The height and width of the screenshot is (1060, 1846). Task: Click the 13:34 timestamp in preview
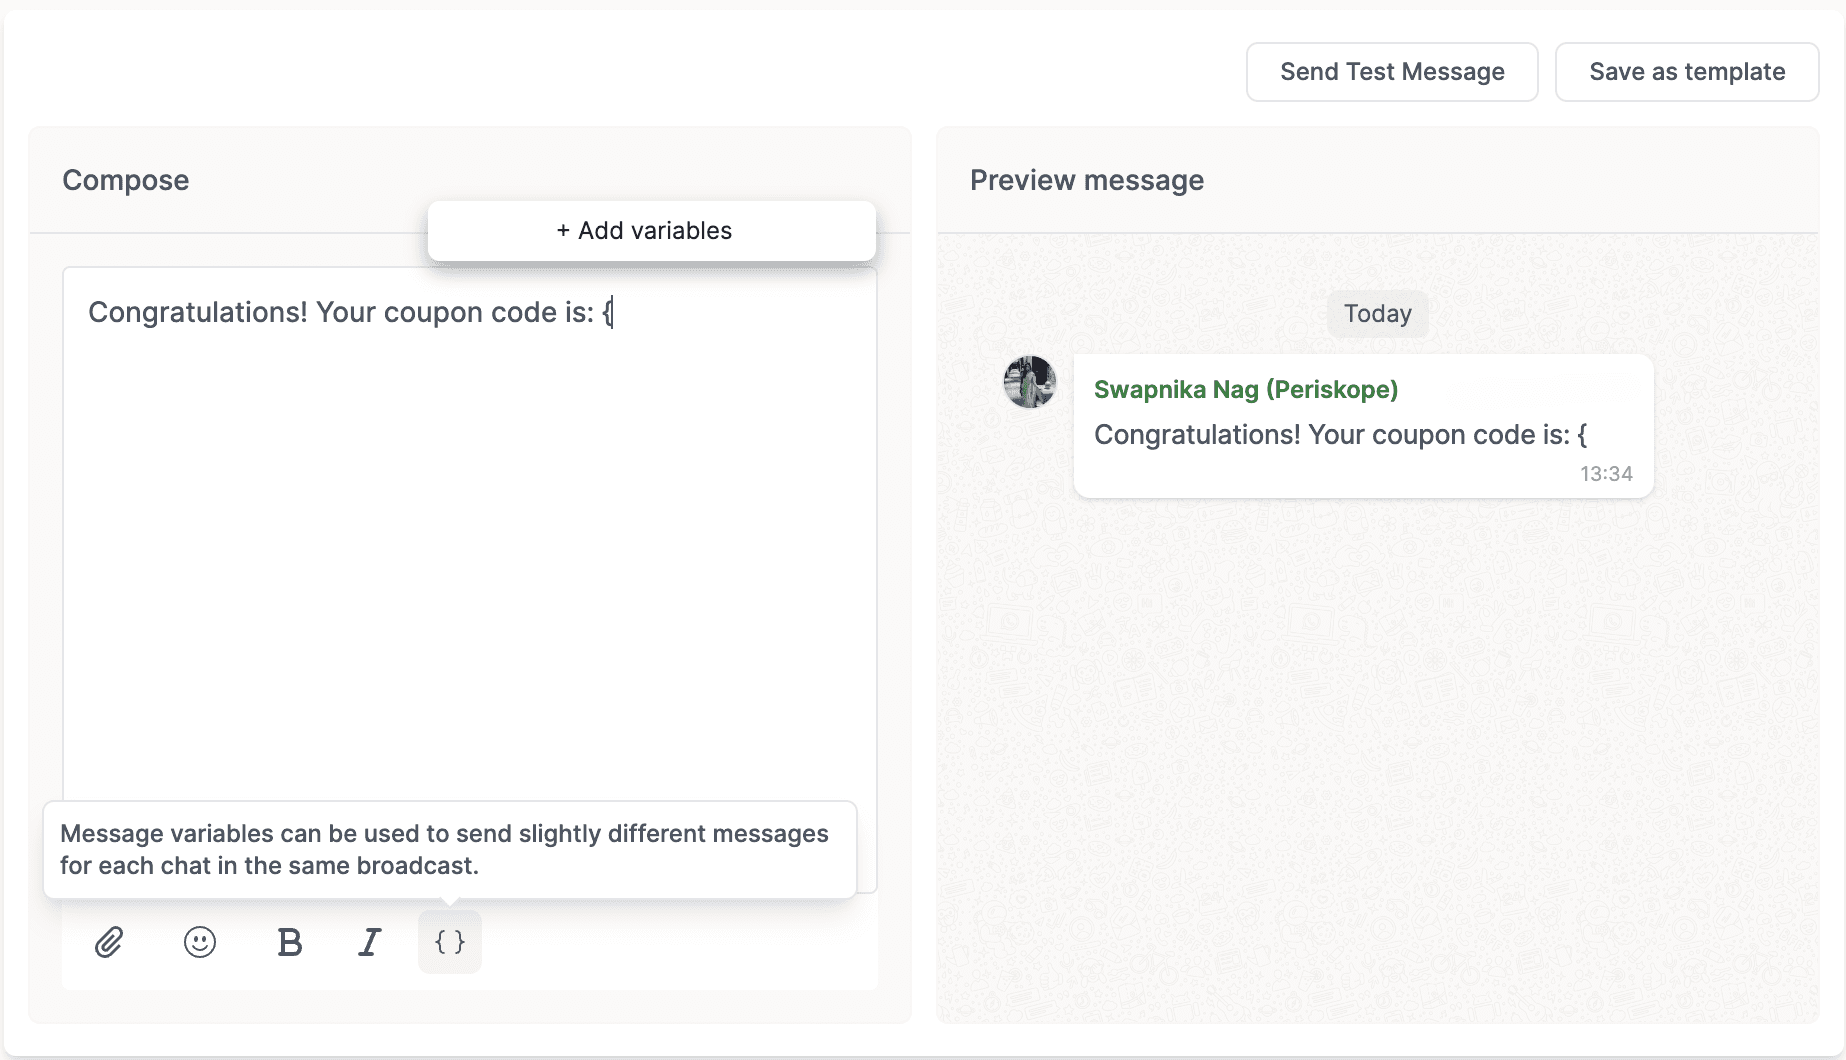point(1606,474)
